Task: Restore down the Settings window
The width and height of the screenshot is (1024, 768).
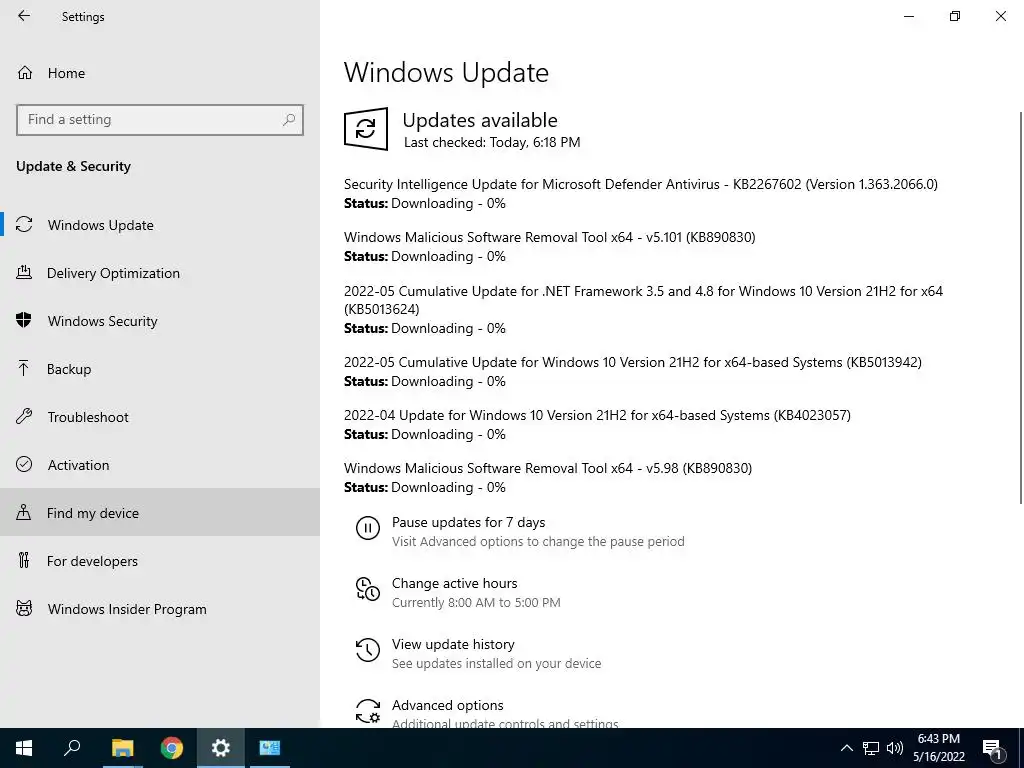Action: point(955,16)
